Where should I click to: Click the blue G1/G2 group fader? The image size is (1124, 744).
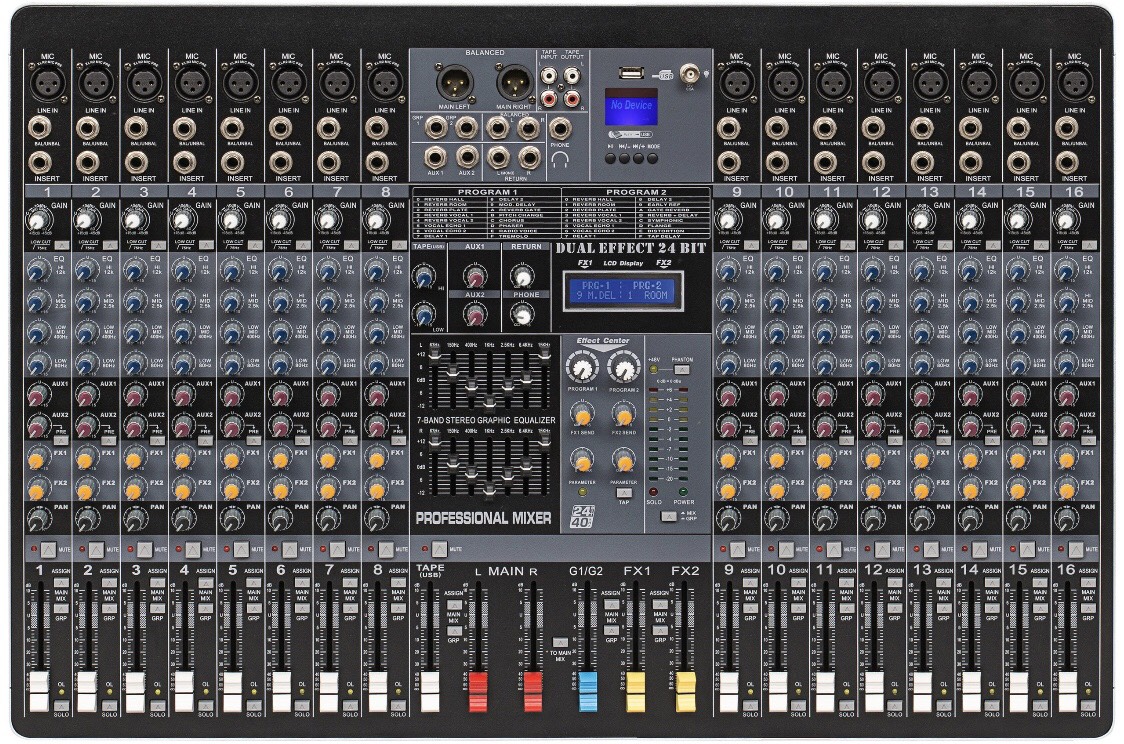tap(588, 692)
